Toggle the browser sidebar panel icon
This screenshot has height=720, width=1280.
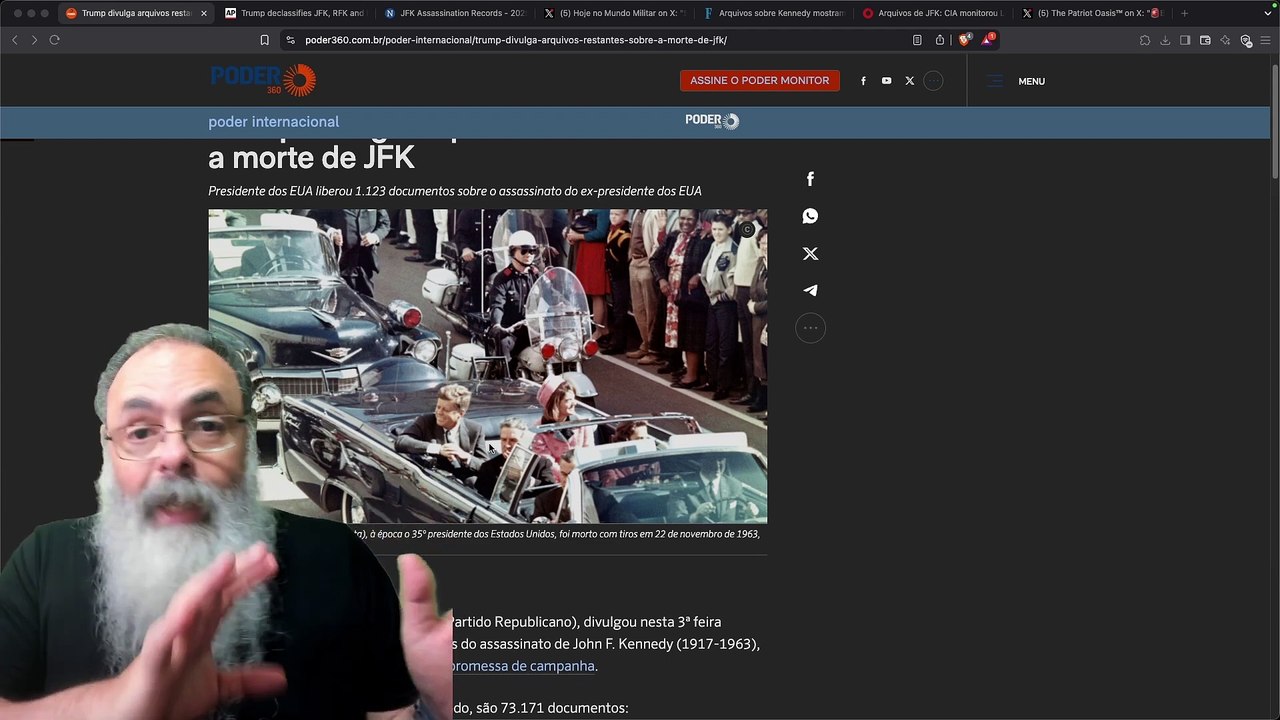pyautogui.click(x=1185, y=40)
